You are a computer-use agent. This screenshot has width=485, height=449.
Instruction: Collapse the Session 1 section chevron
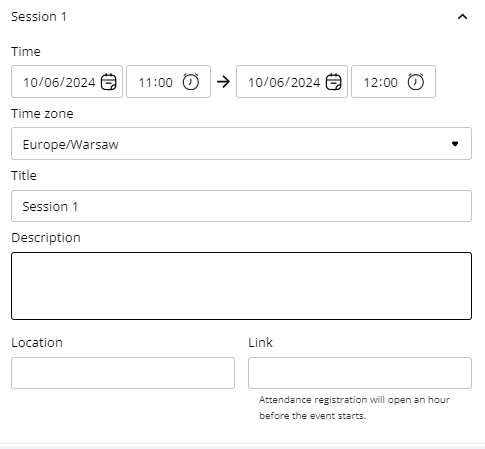pyautogui.click(x=462, y=17)
